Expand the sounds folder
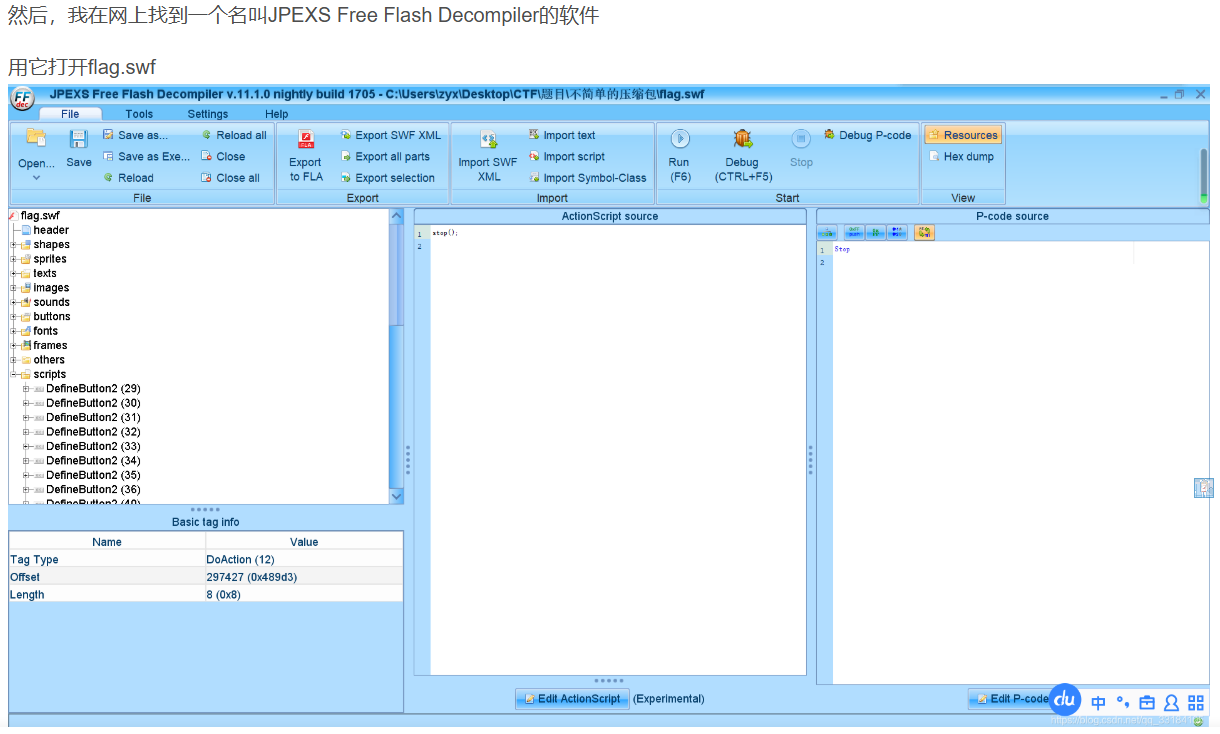 14,302
